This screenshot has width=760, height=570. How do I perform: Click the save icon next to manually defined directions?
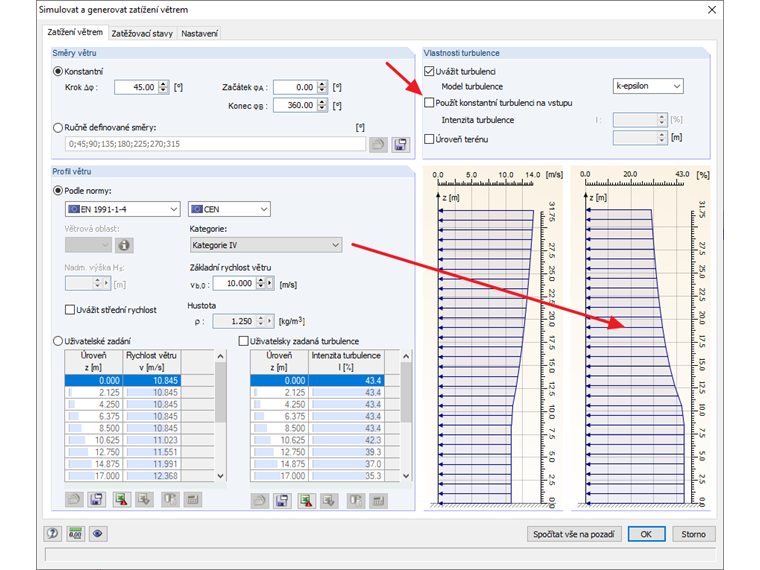(400, 144)
